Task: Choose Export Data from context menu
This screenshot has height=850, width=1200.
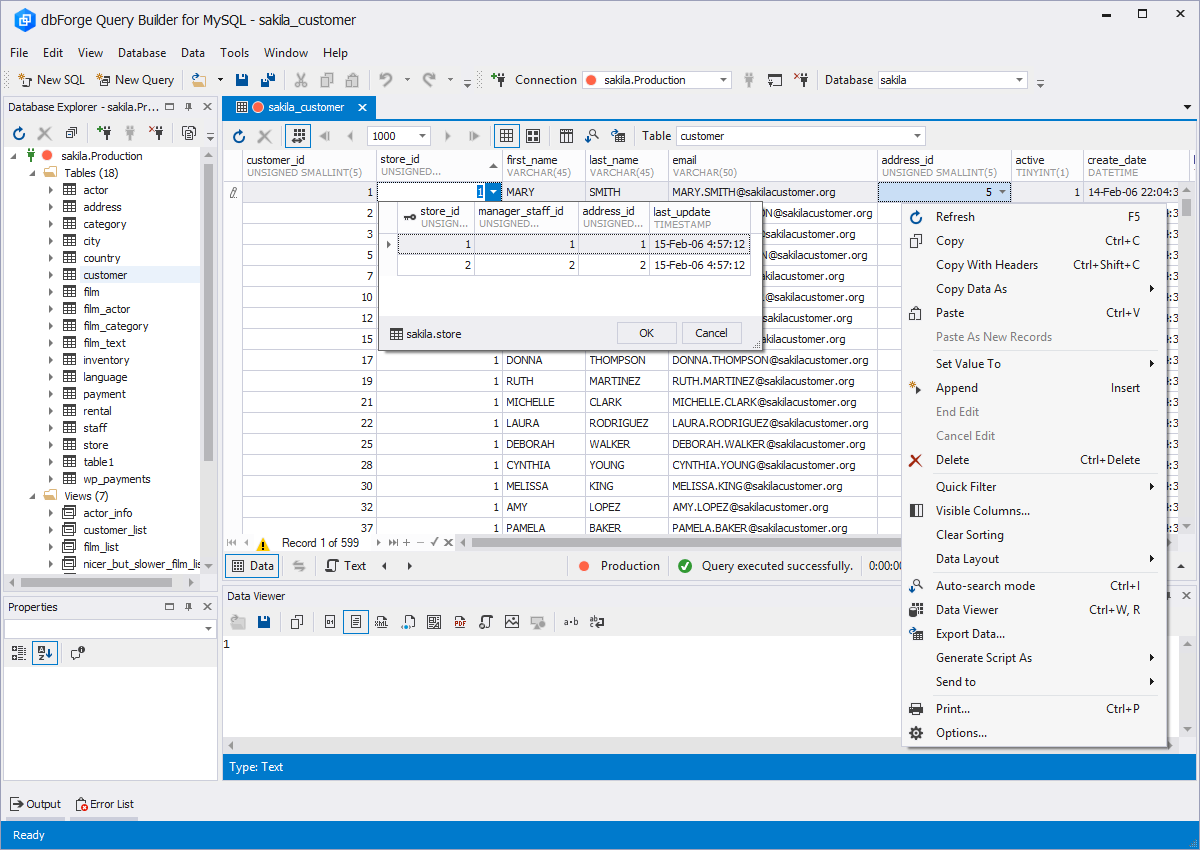Action: [970, 634]
